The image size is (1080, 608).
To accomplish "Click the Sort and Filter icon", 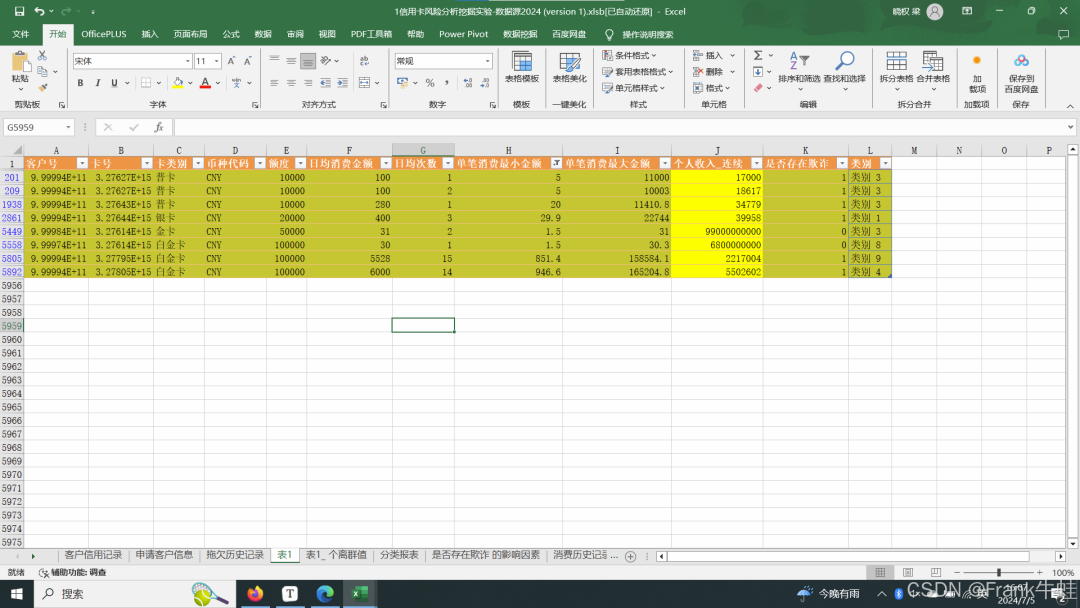I will point(799,65).
